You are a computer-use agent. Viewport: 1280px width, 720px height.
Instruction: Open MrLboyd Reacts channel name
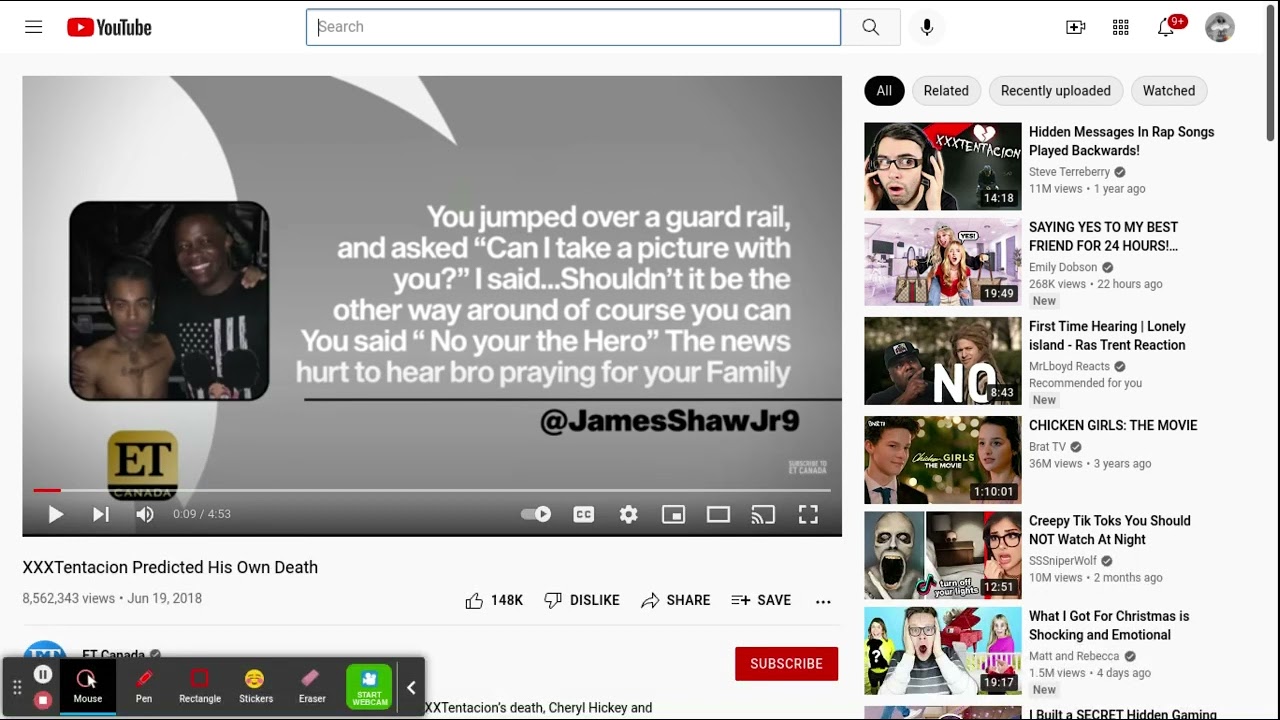click(1069, 367)
